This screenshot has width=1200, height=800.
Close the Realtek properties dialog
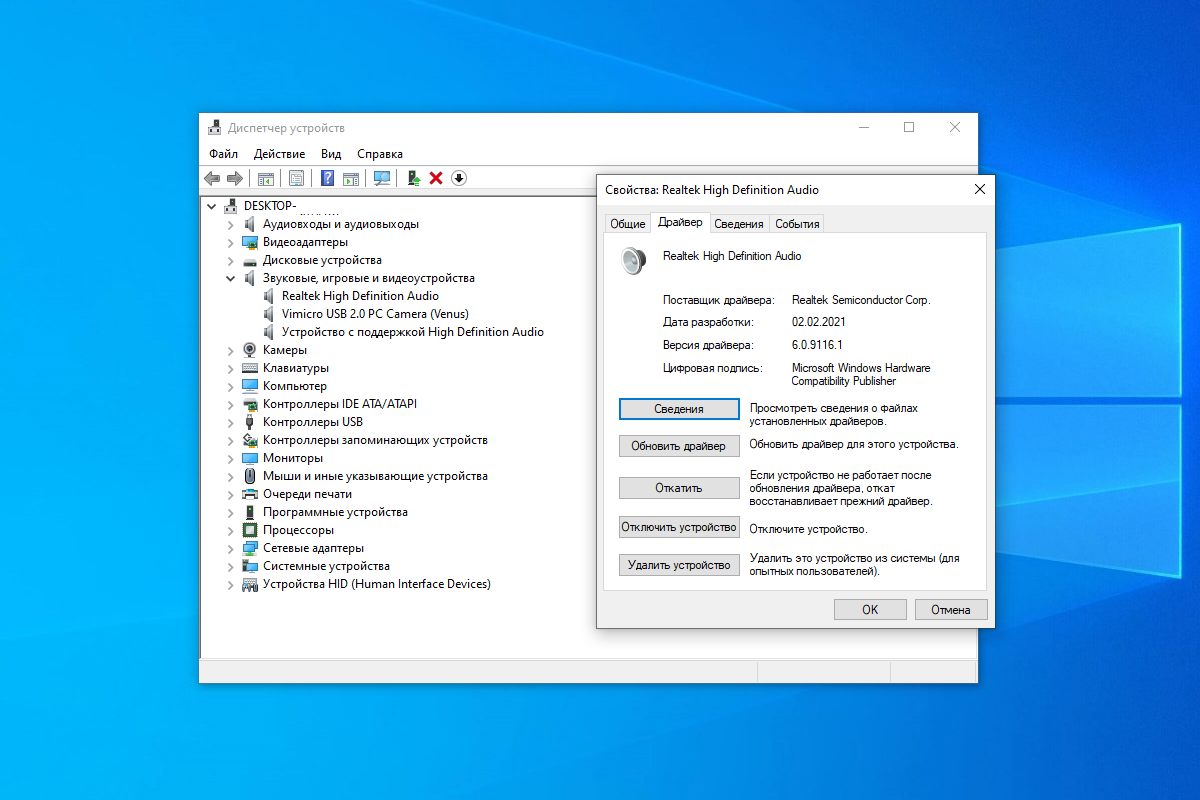click(x=979, y=189)
